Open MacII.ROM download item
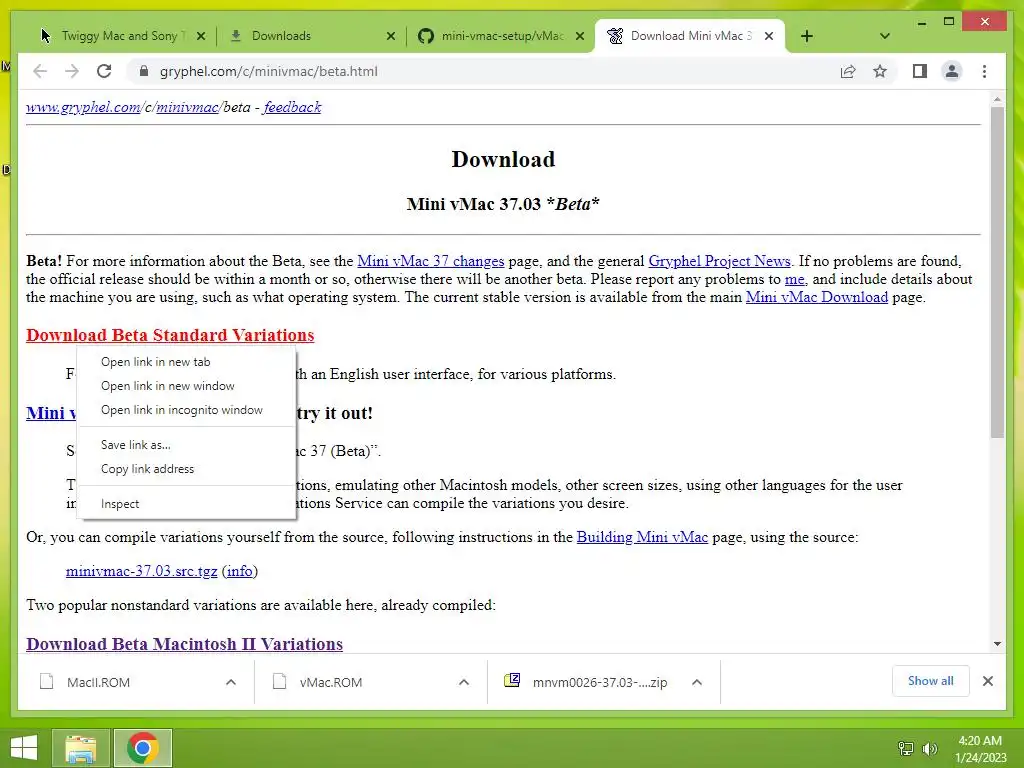This screenshot has width=1024, height=768. (98, 682)
